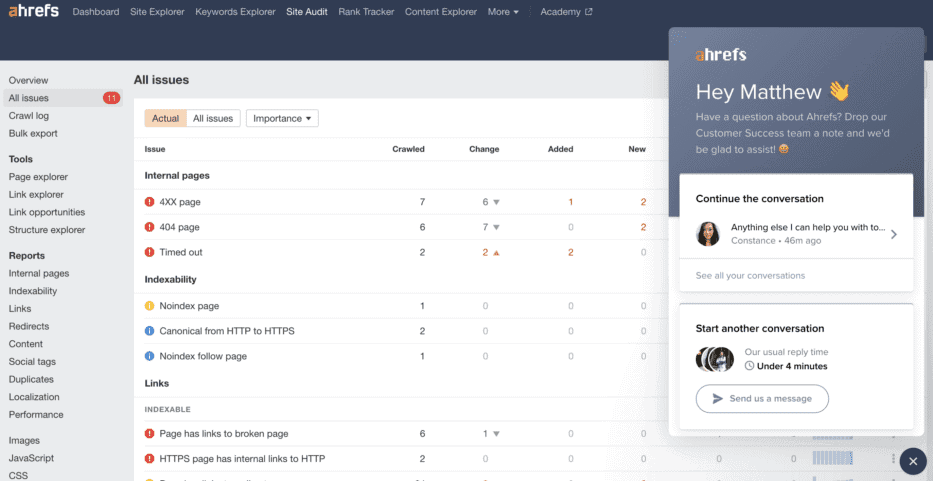
Task: Click Canonical from HTTP to HTTPS issue name
Action: [x=227, y=331]
